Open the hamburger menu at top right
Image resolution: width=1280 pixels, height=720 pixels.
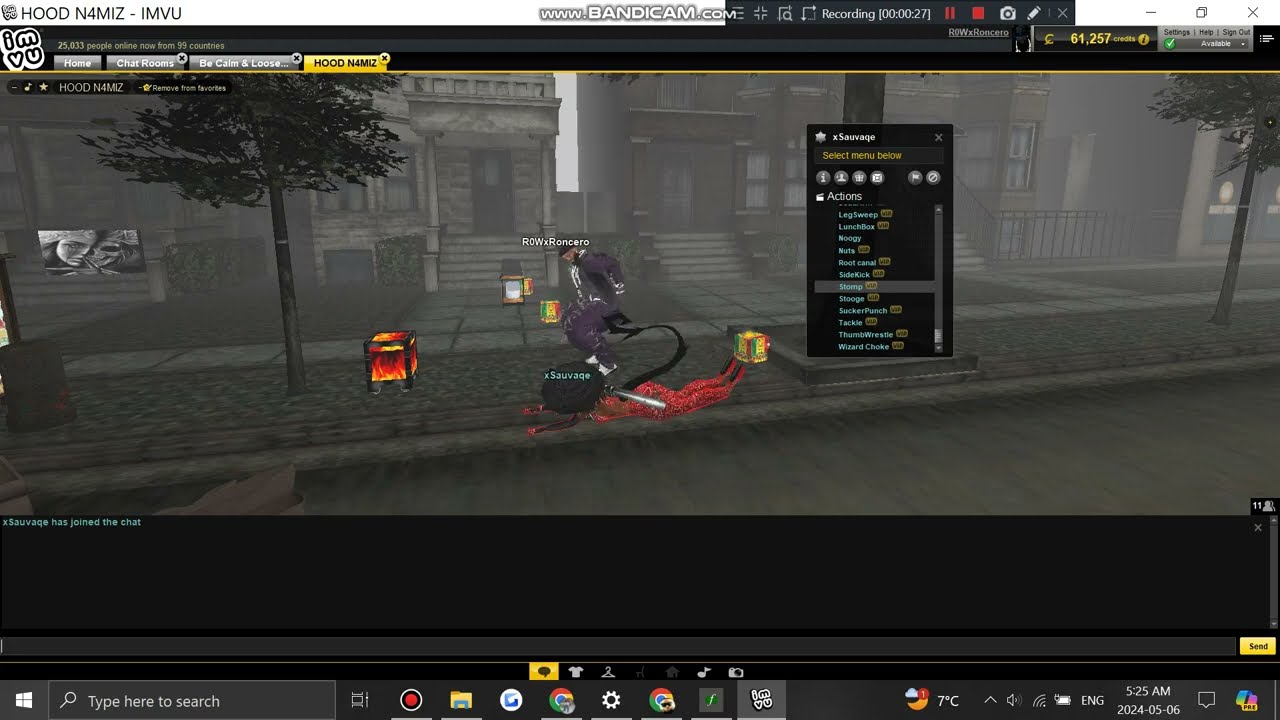1267,39
